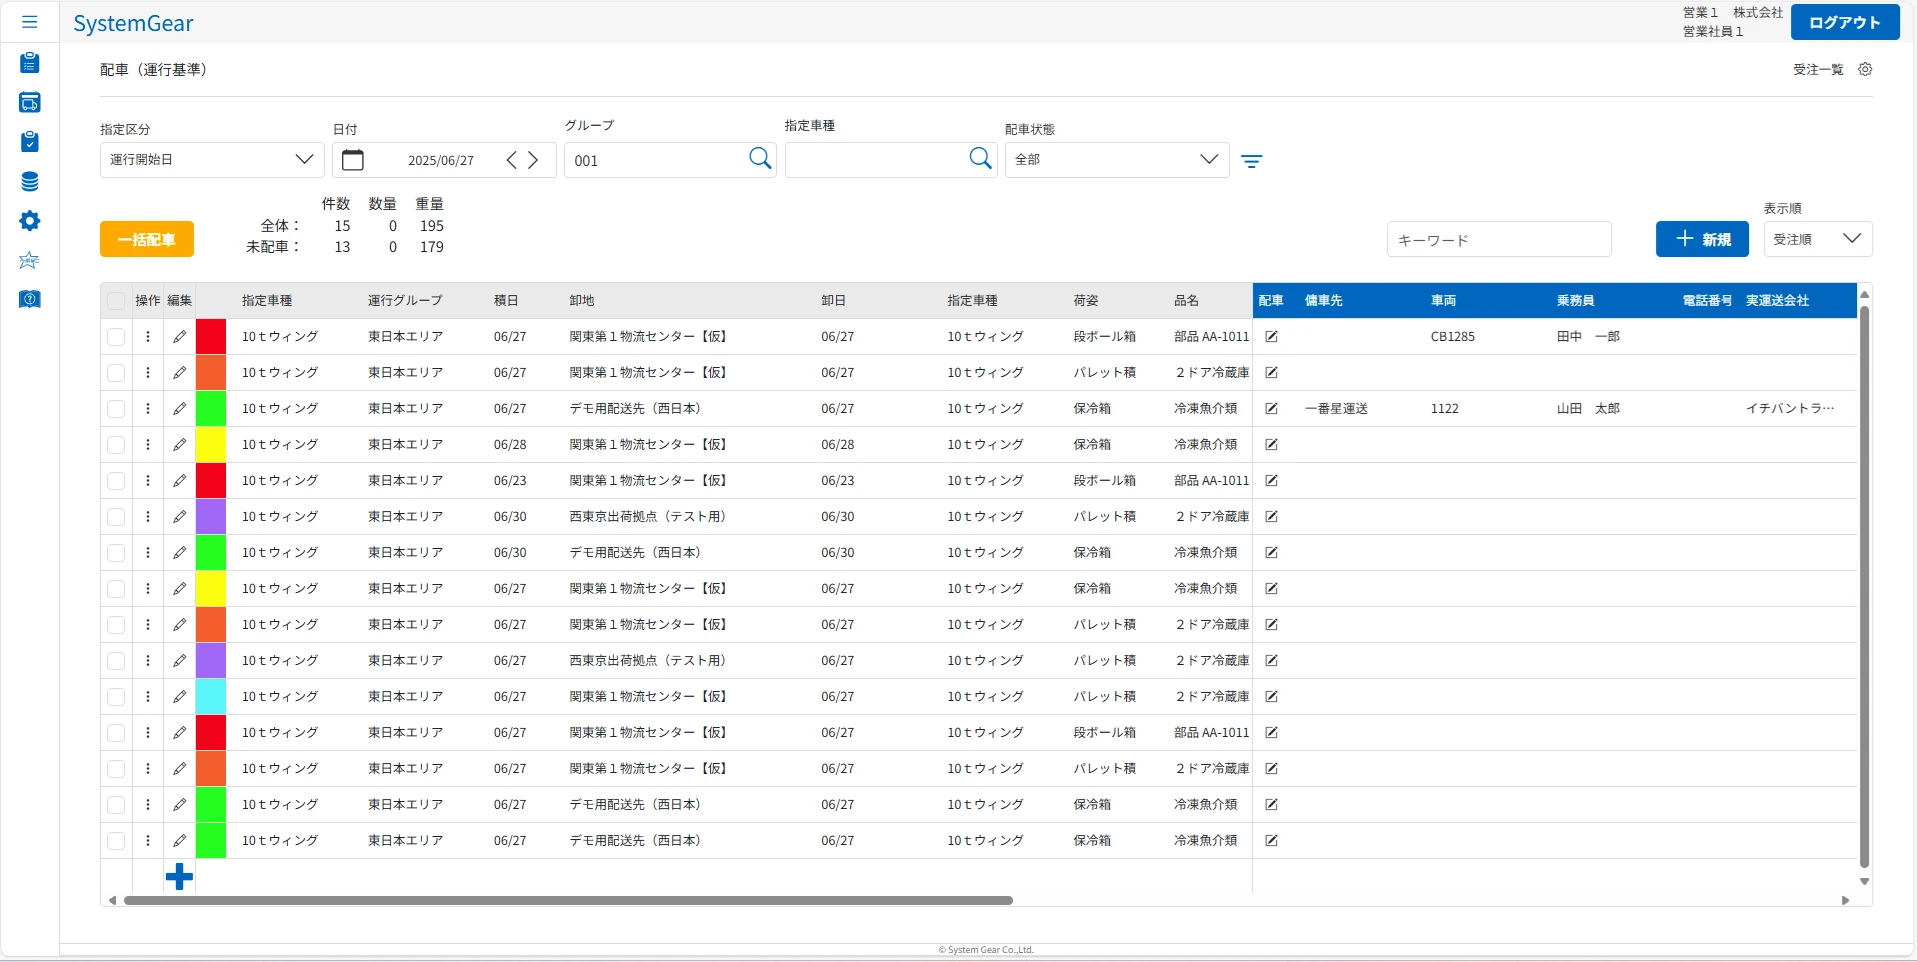Tick the checkbox of the first table row
Viewport: 1917px width, 962px height.
pos(116,337)
